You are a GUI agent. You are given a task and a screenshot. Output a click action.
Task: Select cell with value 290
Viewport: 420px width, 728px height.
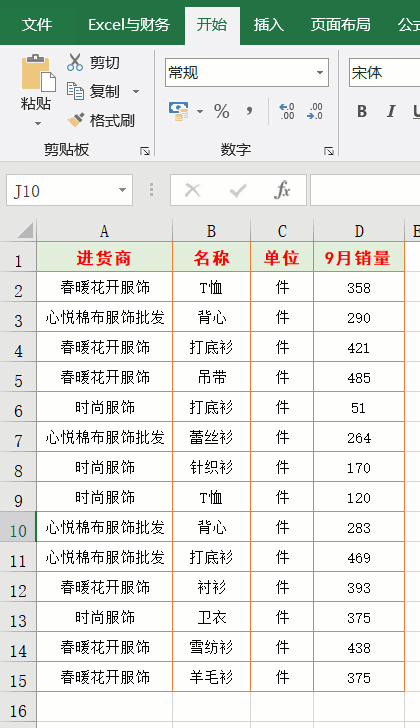(359, 317)
